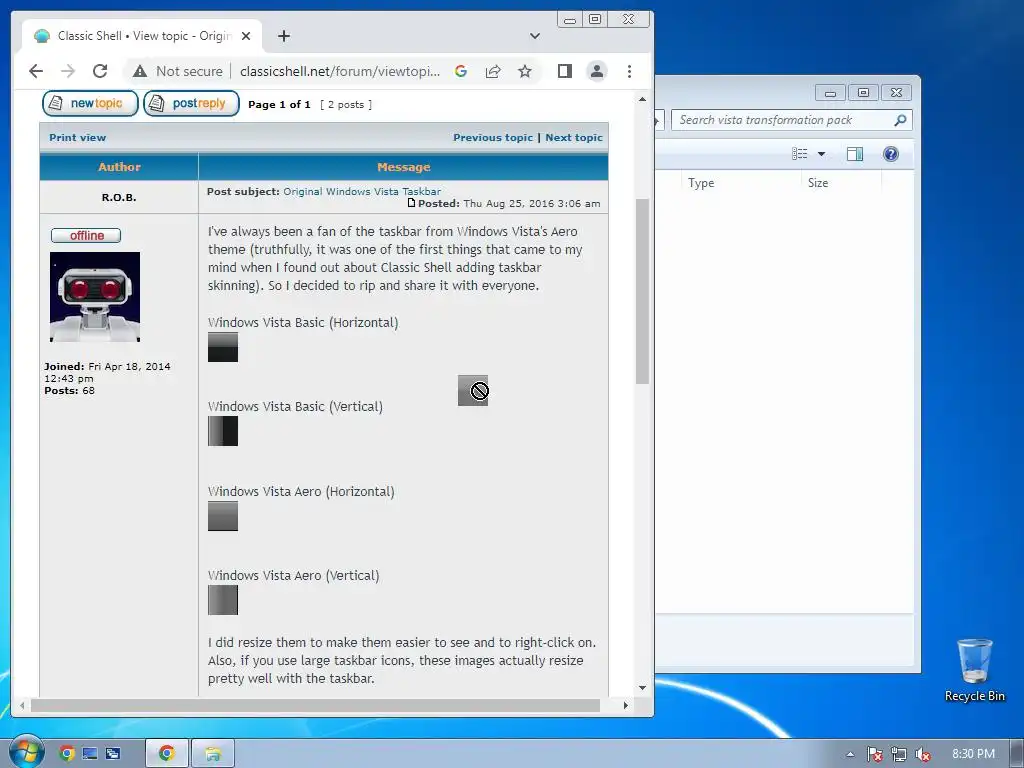
Task: Click the Google icon in the address bar
Action: (461, 71)
